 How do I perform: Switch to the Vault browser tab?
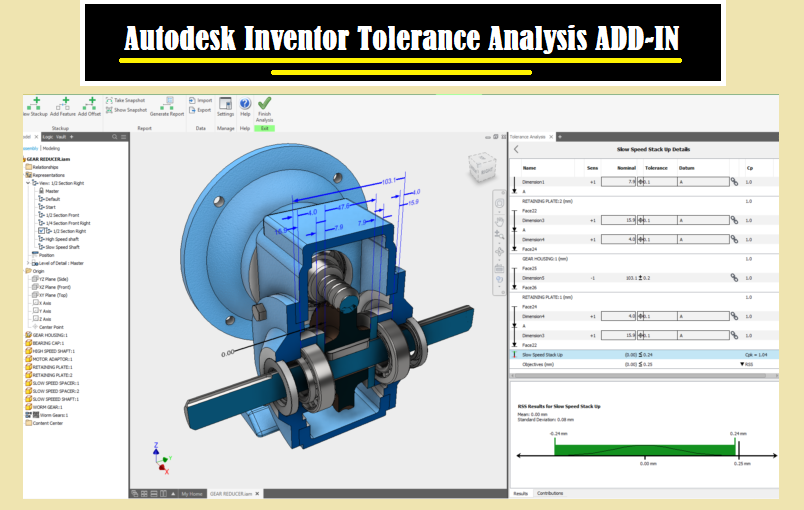(61, 137)
